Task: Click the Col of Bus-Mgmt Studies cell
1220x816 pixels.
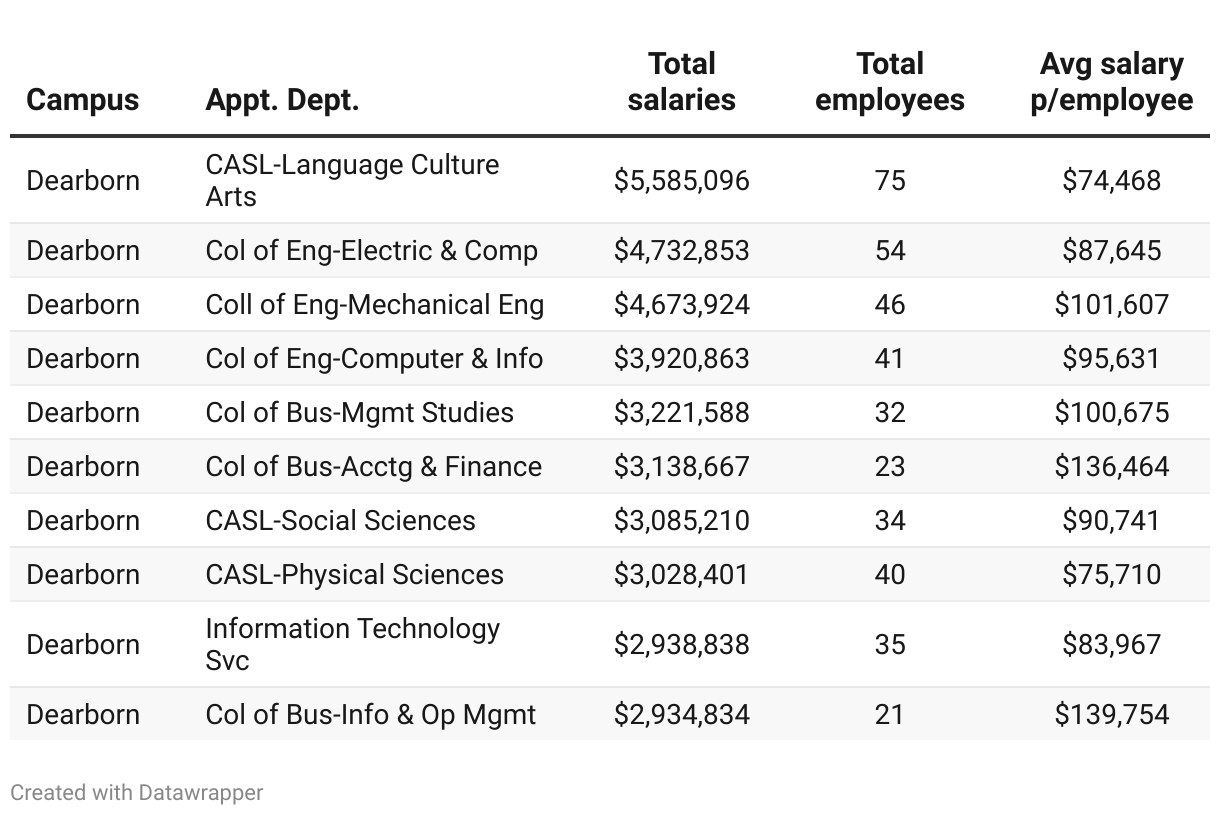Action: (x=359, y=412)
